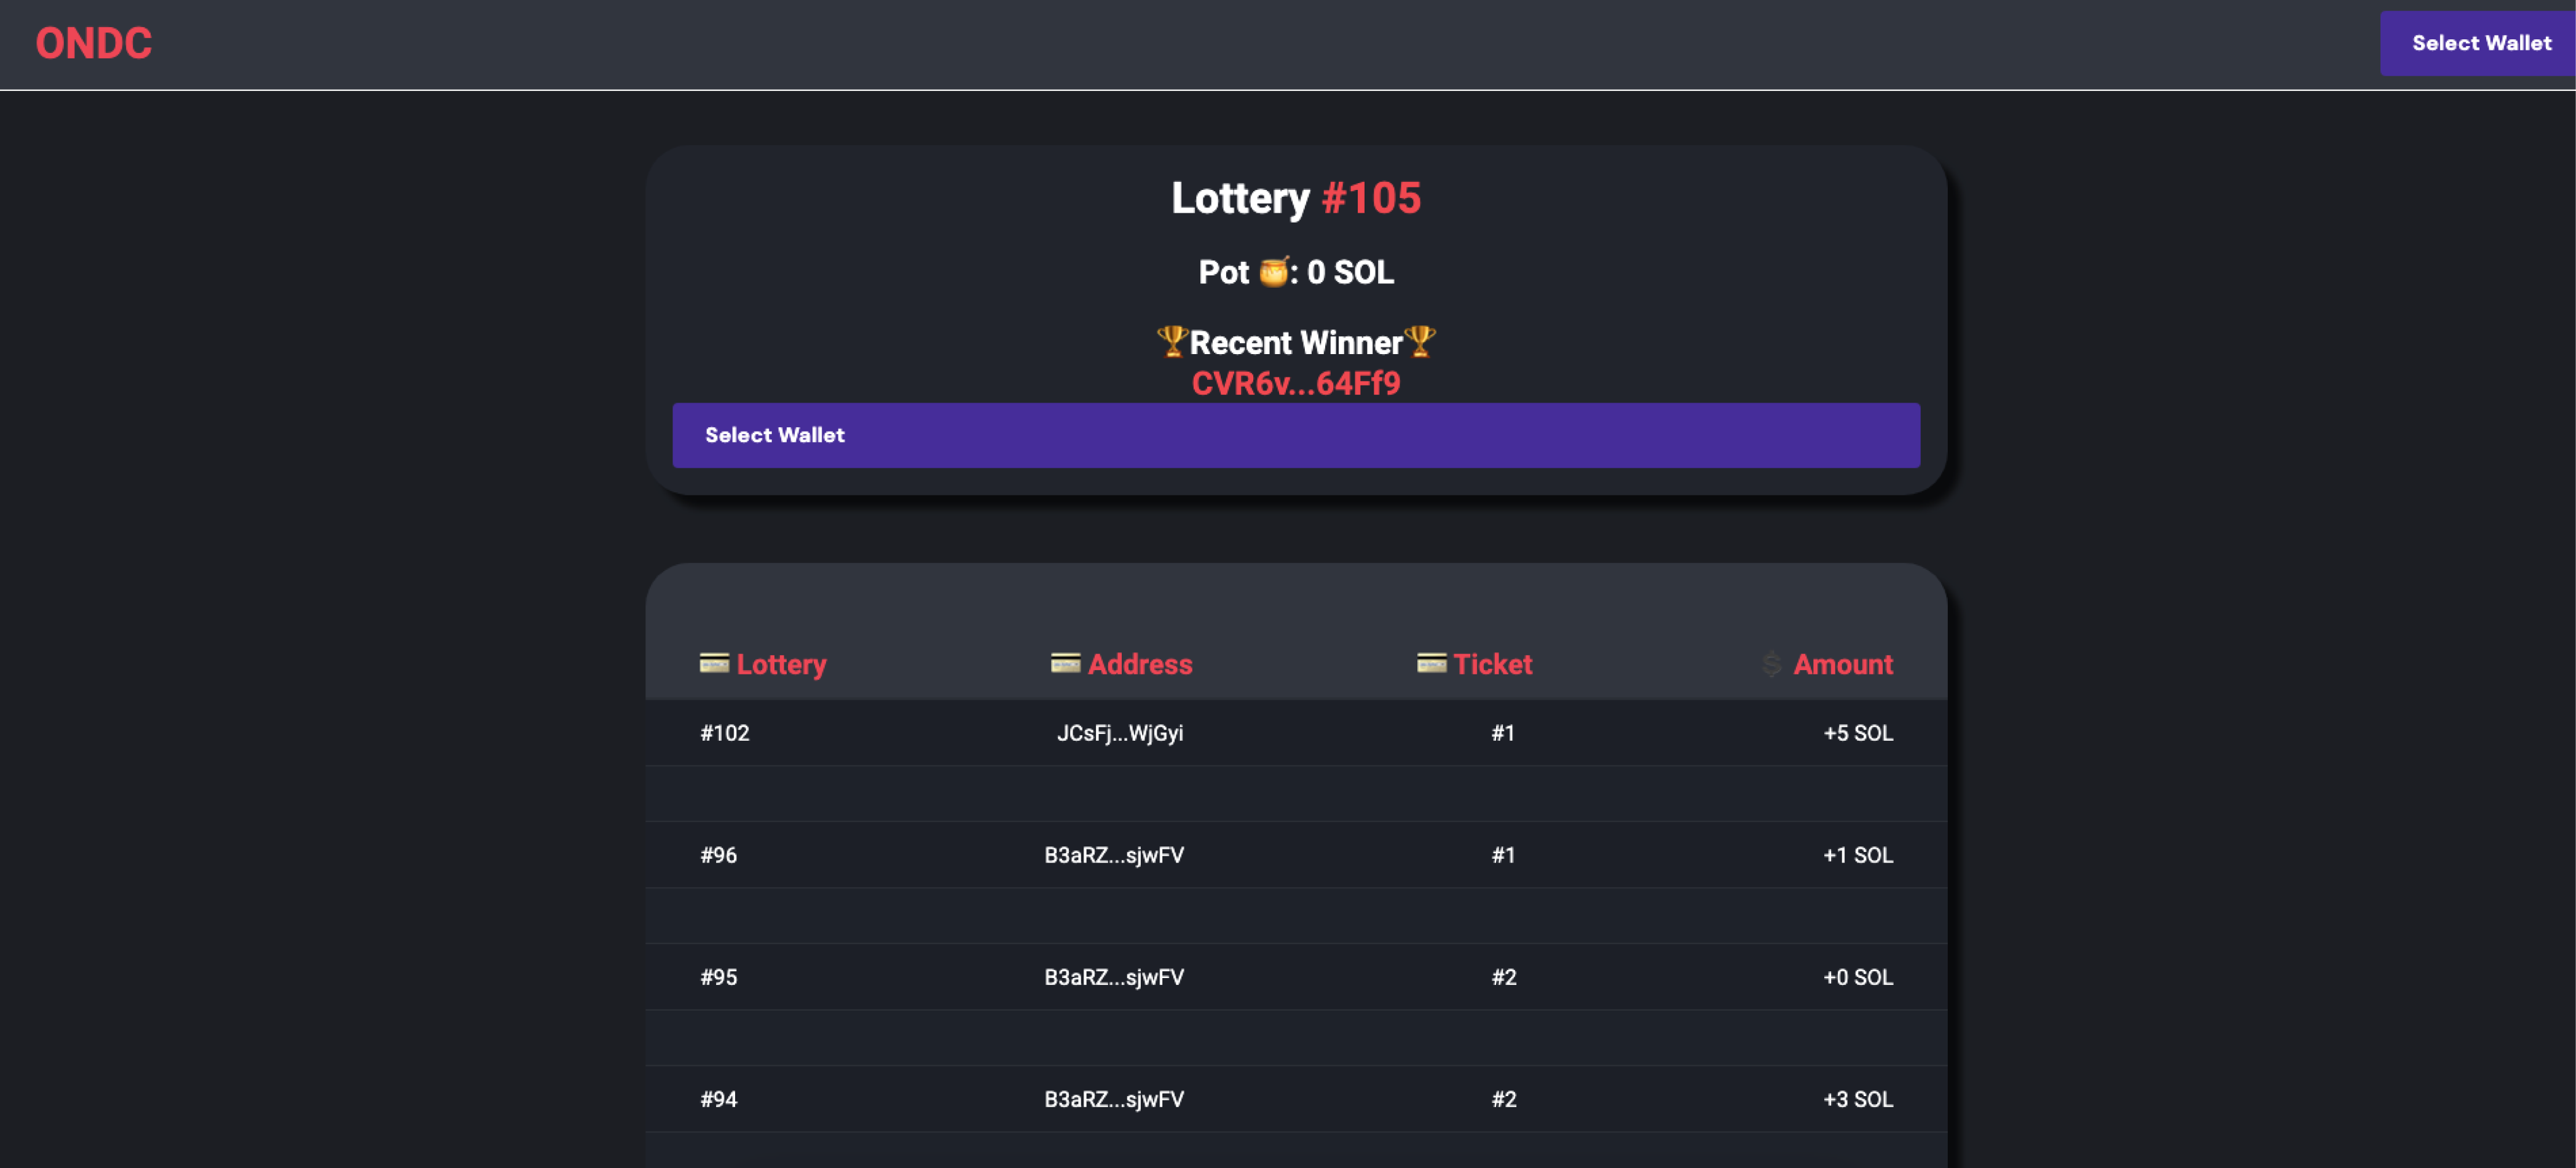The image size is (2576, 1168).
Task: Click the Lottery #105 heading number
Action: pyautogui.click(x=1371, y=198)
